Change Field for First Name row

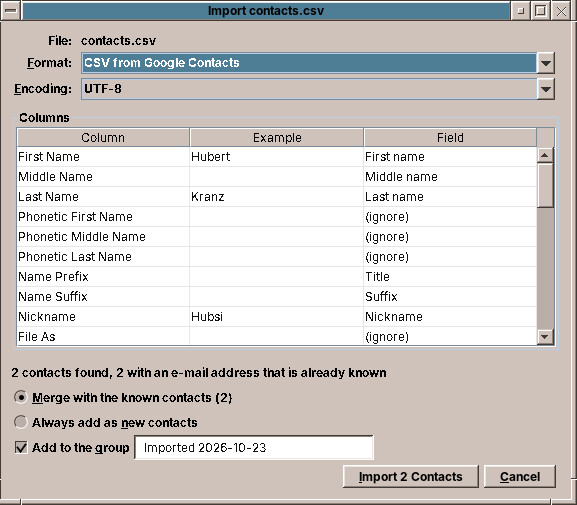click(450, 157)
